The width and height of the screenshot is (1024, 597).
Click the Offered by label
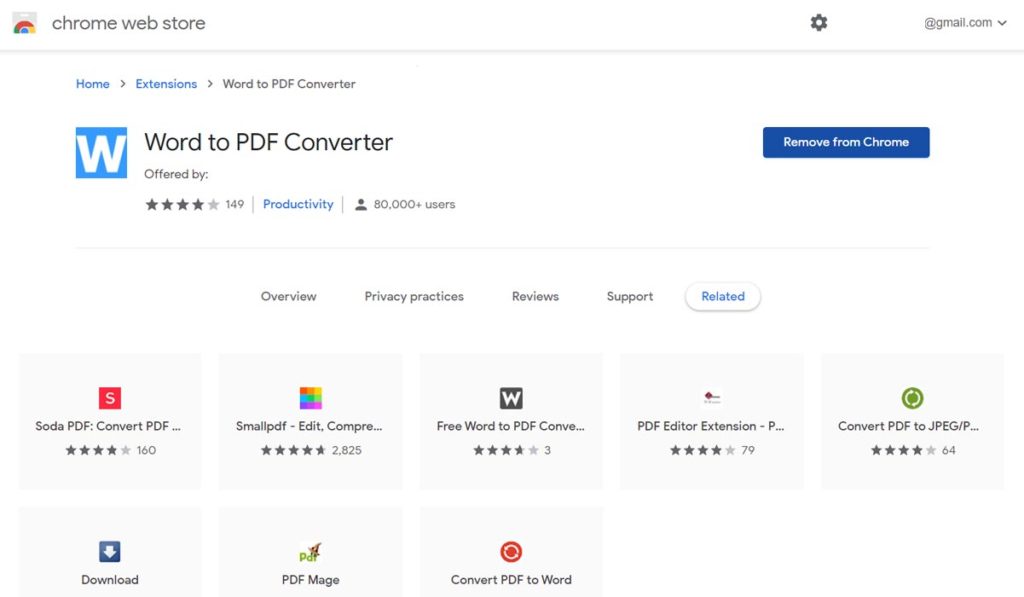tap(176, 174)
